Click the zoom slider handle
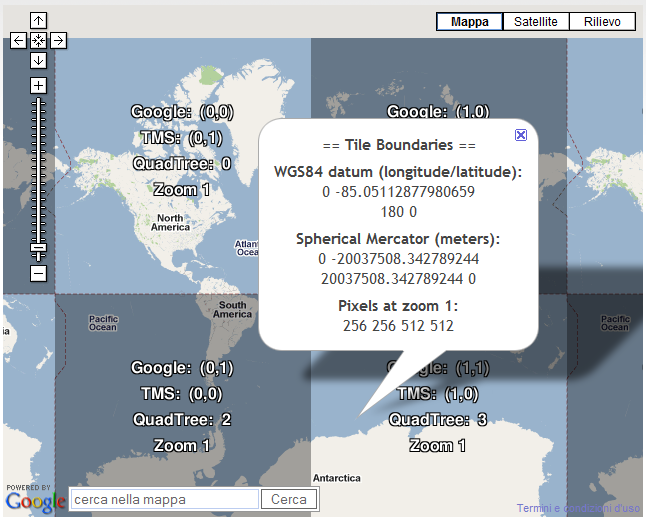The image size is (646, 520). [x=38, y=248]
